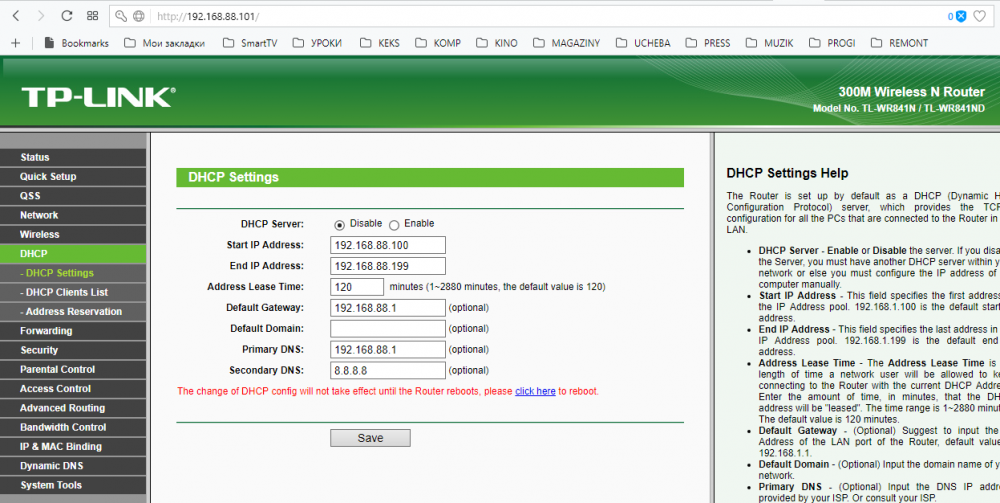Click the Start IP Address field

(x=388, y=245)
